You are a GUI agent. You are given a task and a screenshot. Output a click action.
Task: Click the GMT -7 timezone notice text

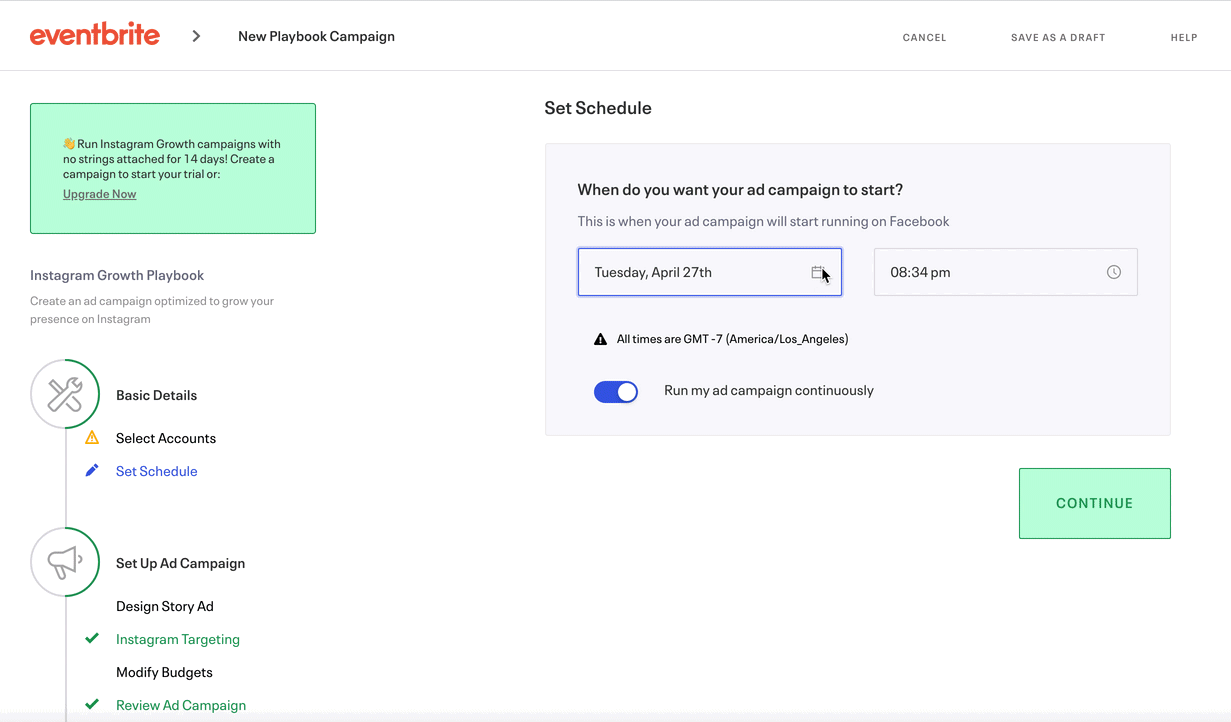(732, 339)
